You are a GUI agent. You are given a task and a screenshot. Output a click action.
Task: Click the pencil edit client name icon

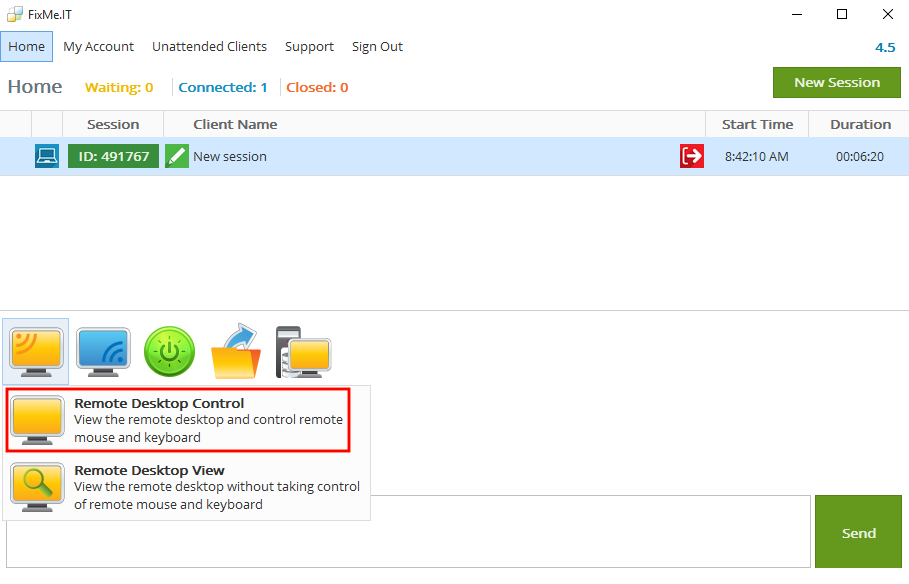click(177, 157)
